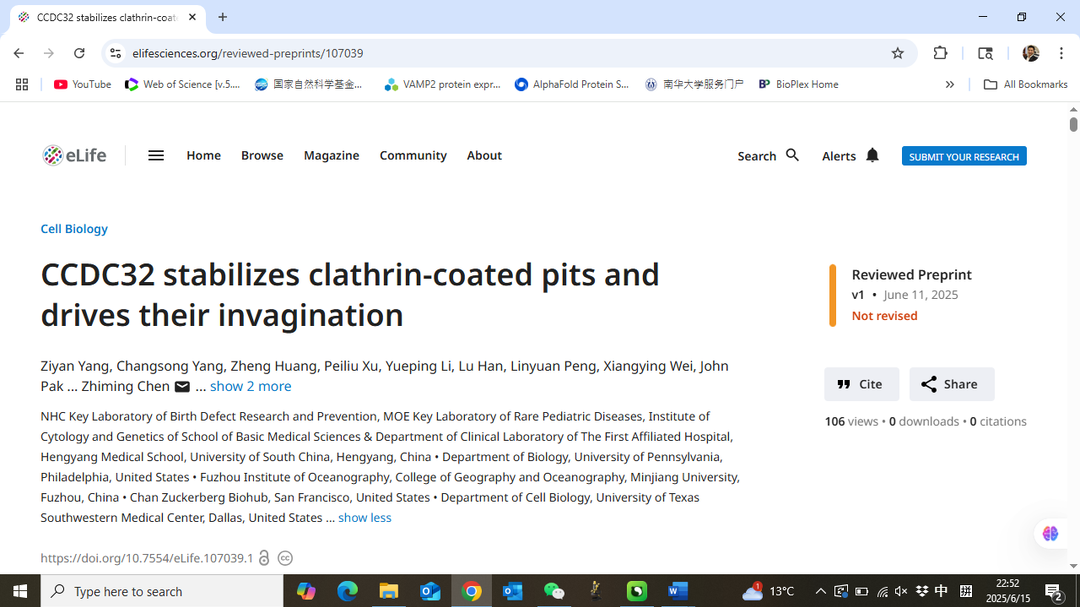This screenshot has width=1080, height=607.
Task: Click Submit Your Research button
Action: [x=964, y=156]
